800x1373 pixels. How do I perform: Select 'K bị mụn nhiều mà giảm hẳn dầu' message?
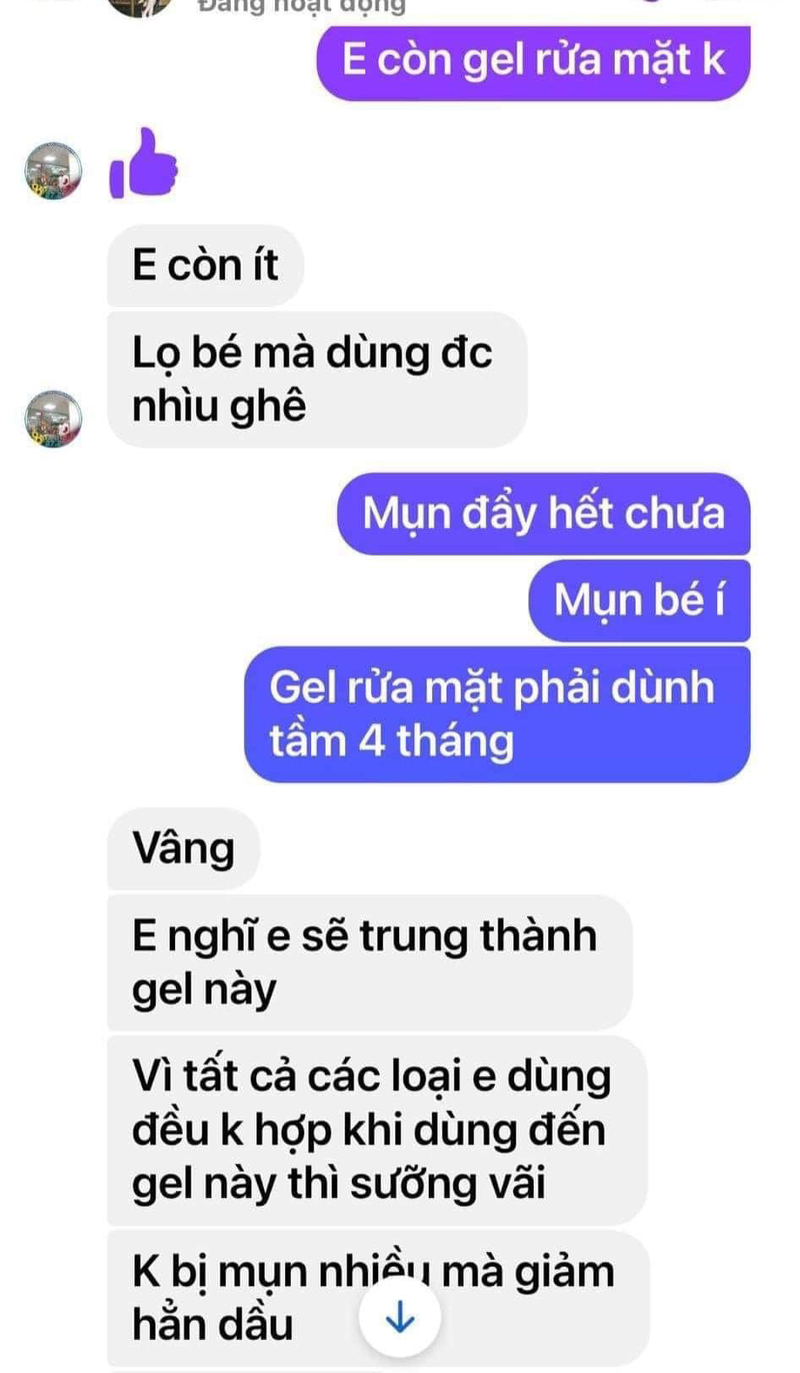click(x=378, y=1298)
